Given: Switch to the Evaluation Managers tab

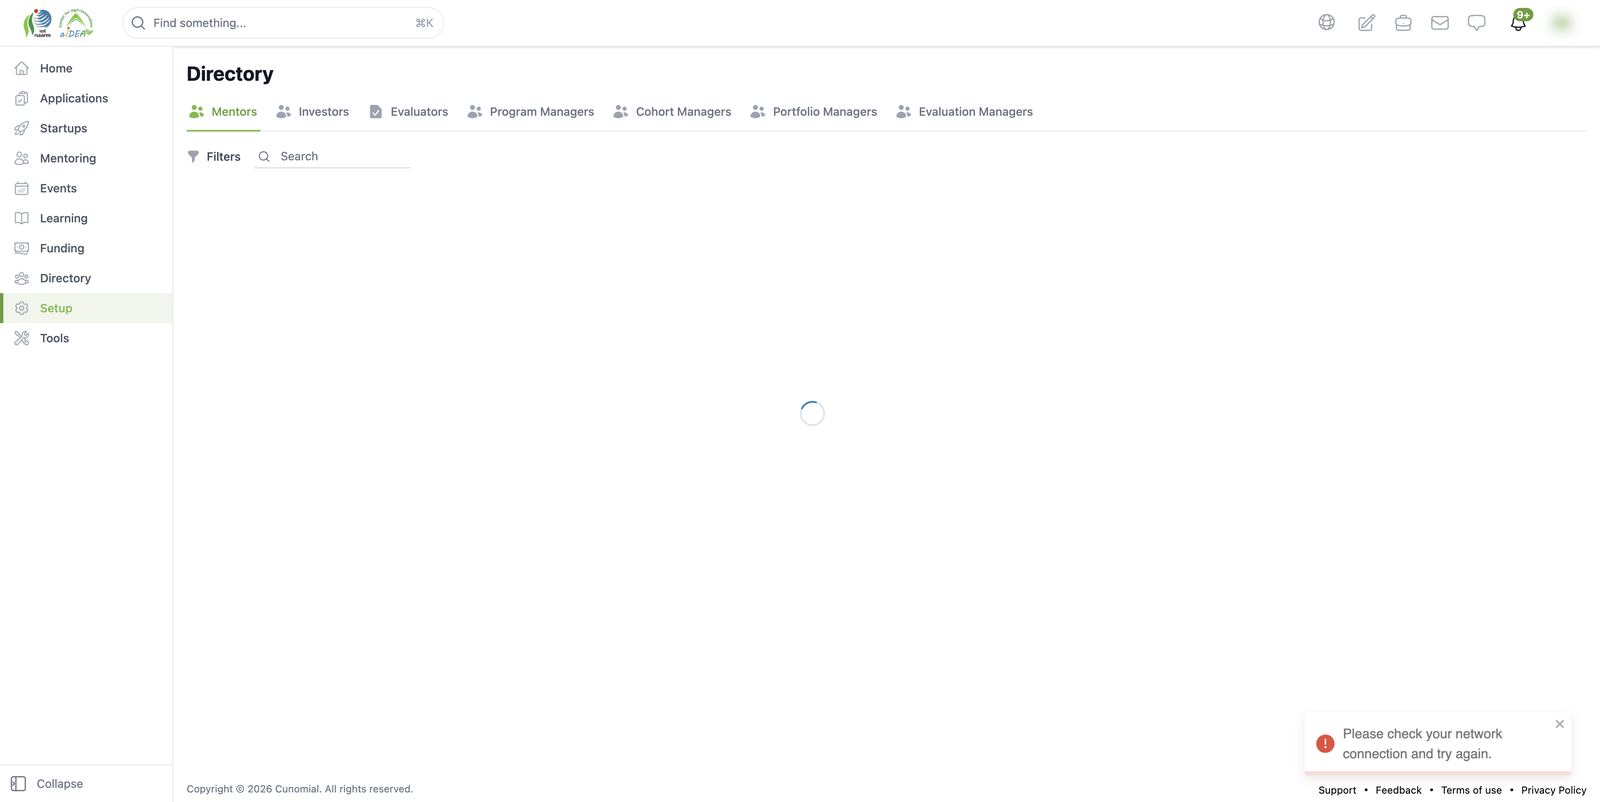Looking at the screenshot, I should (x=965, y=112).
